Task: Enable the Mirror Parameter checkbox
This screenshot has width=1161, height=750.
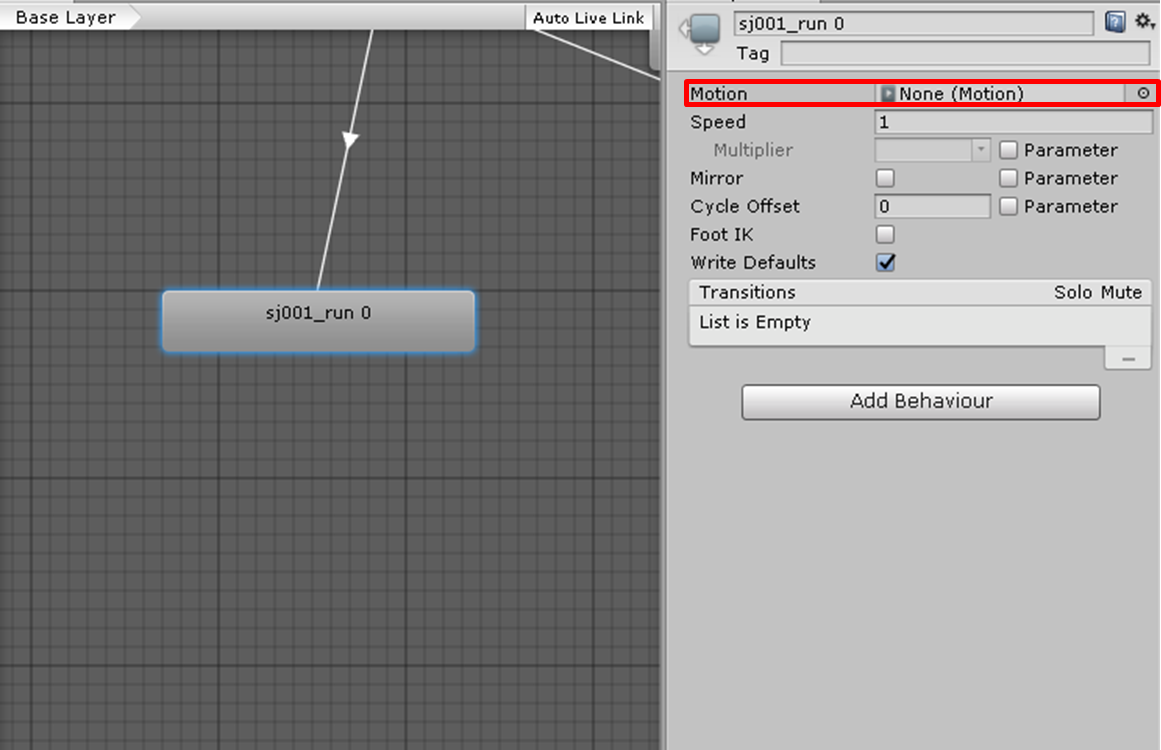Action: click(x=1008, y=178)
